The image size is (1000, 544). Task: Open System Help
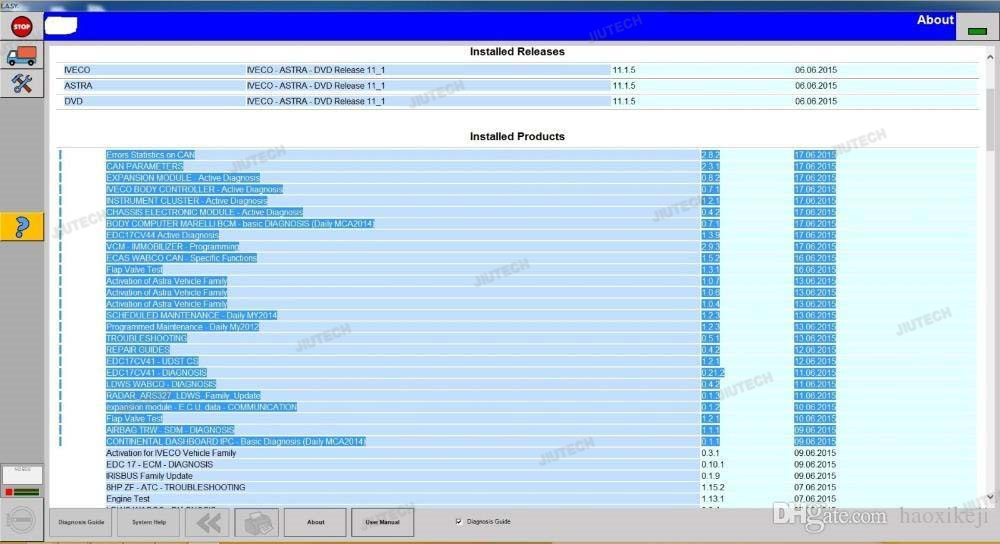coord(149,523)
